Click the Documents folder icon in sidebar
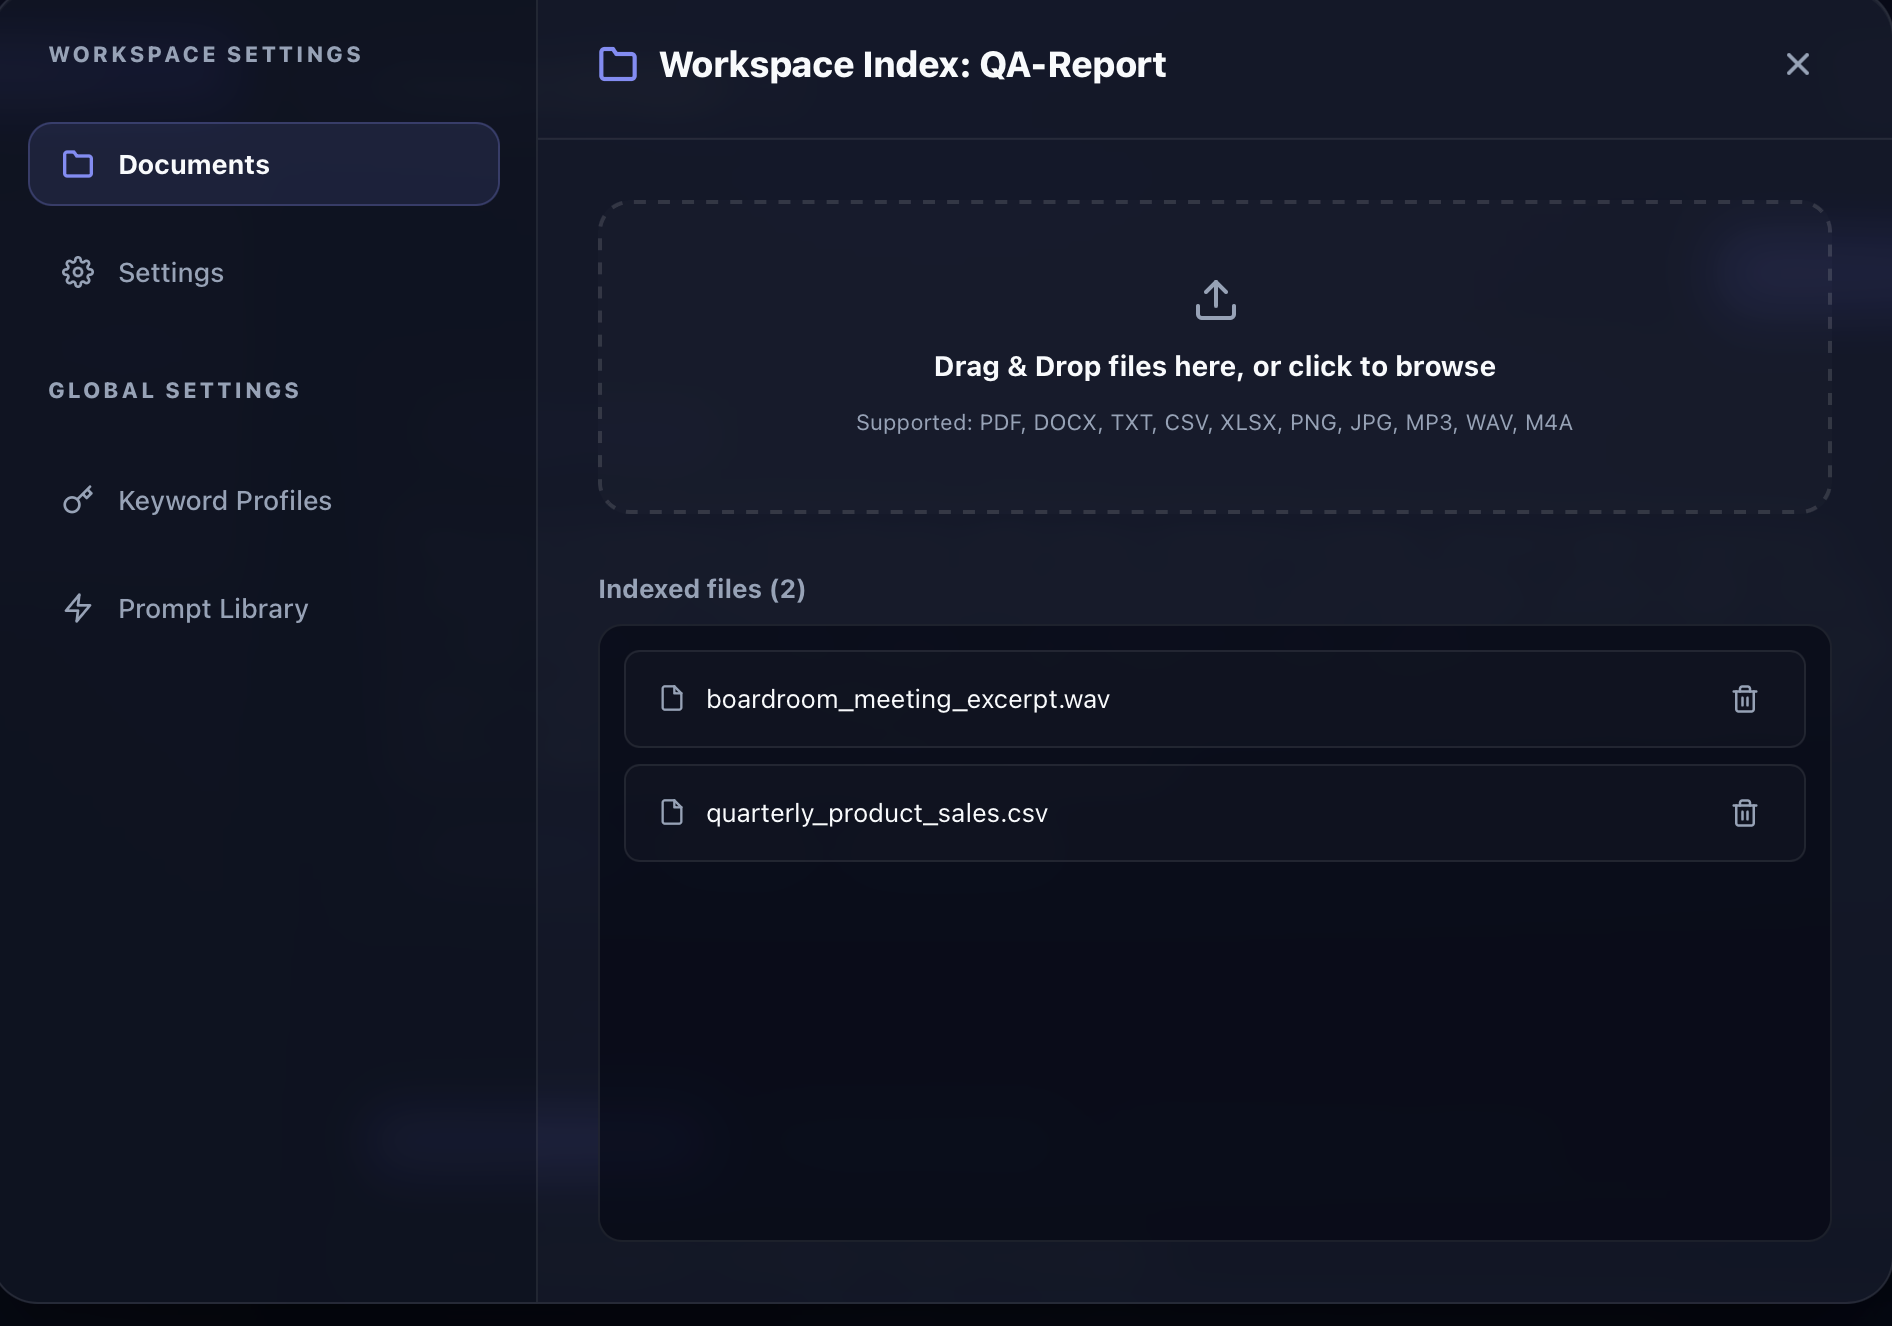 click(x=78, y=164)
